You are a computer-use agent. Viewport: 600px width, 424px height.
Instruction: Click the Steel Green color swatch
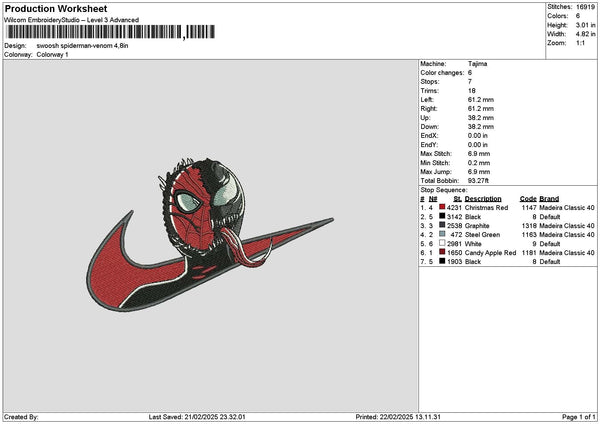442,234
